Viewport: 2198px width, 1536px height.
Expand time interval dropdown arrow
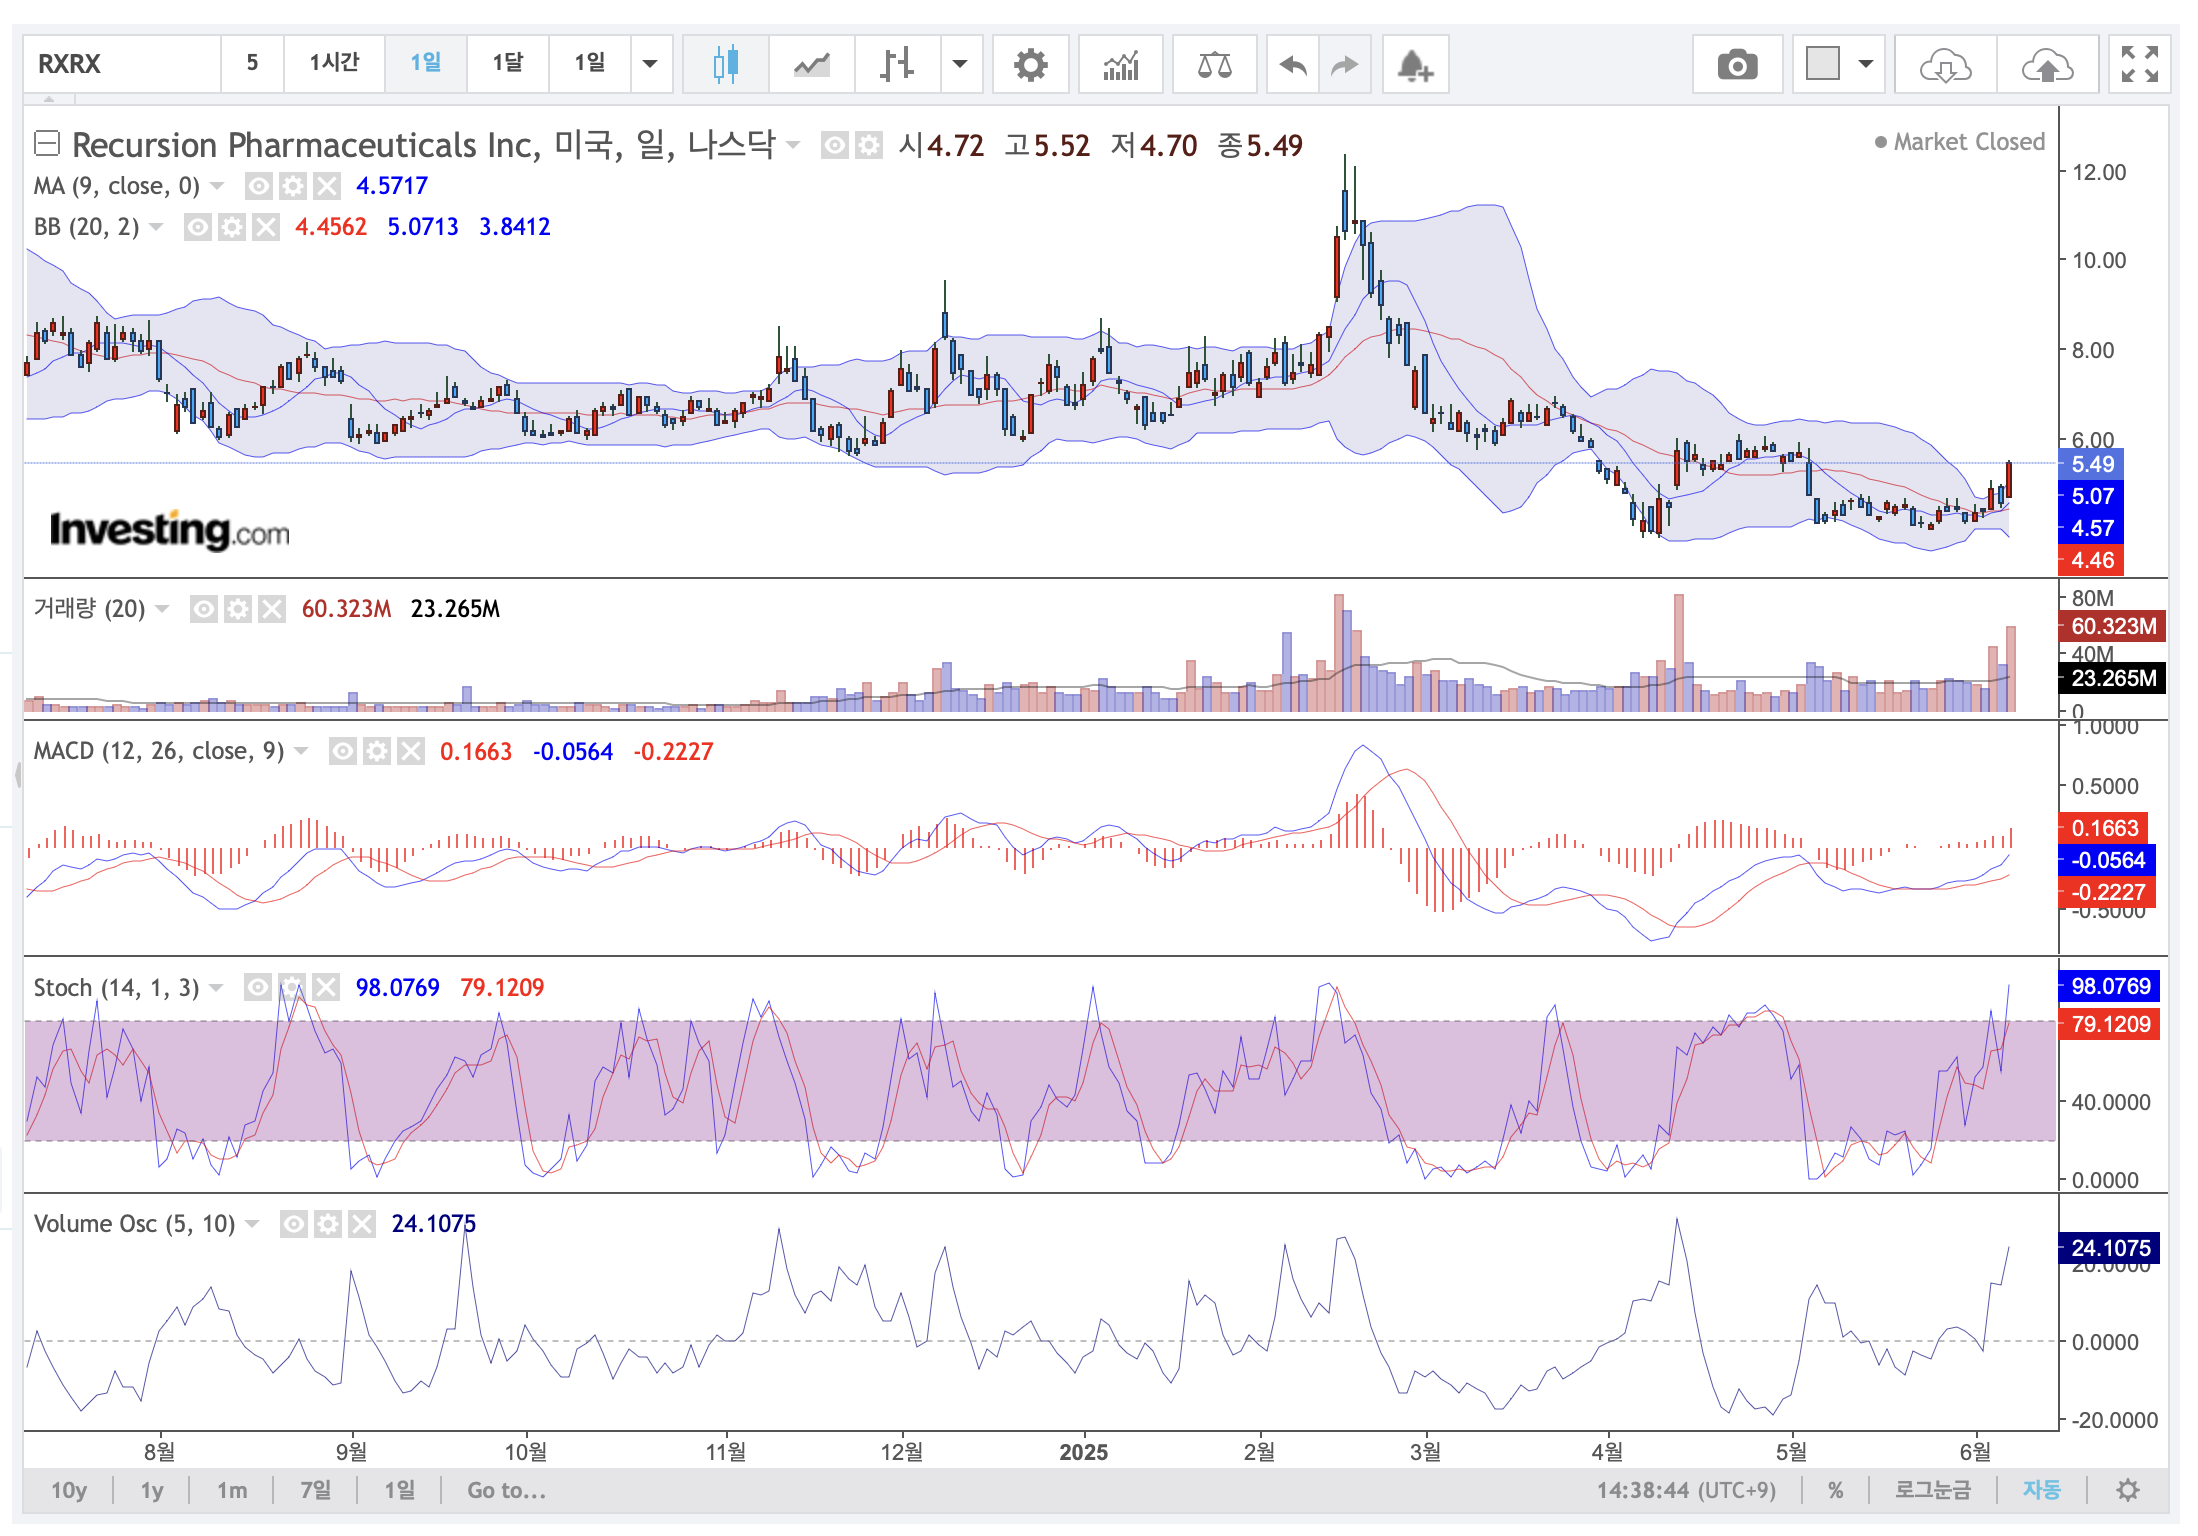click(x=650, y=65)
